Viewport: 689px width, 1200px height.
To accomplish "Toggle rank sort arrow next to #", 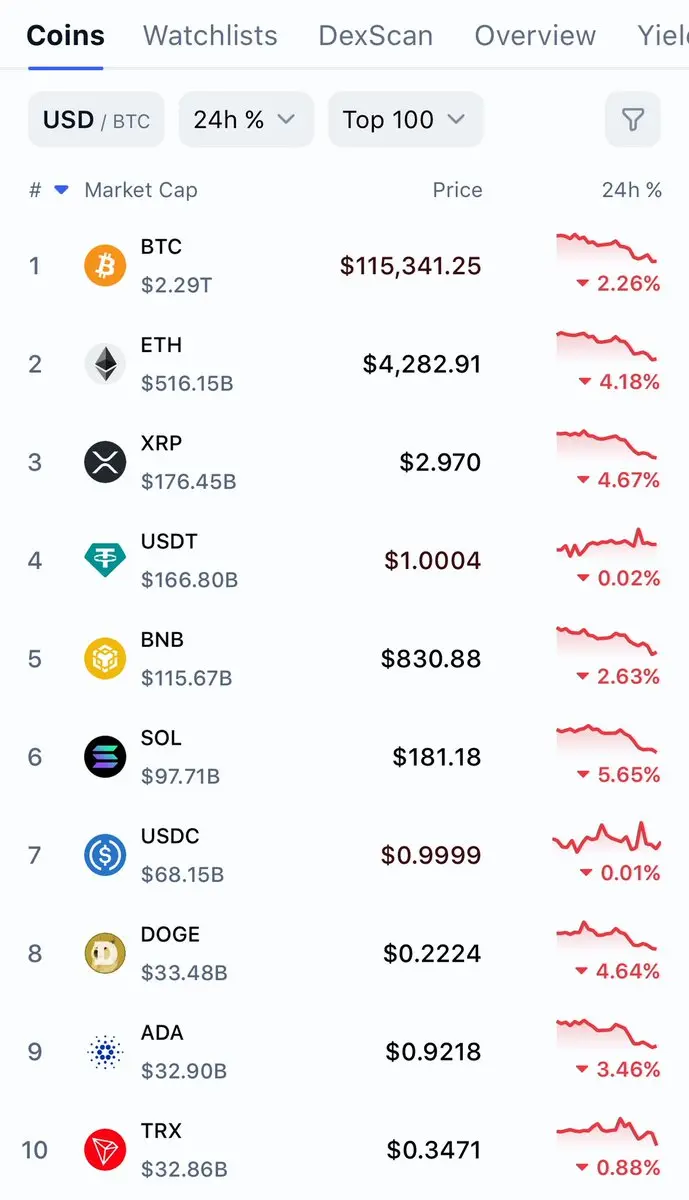I will [x=61, y=190].
